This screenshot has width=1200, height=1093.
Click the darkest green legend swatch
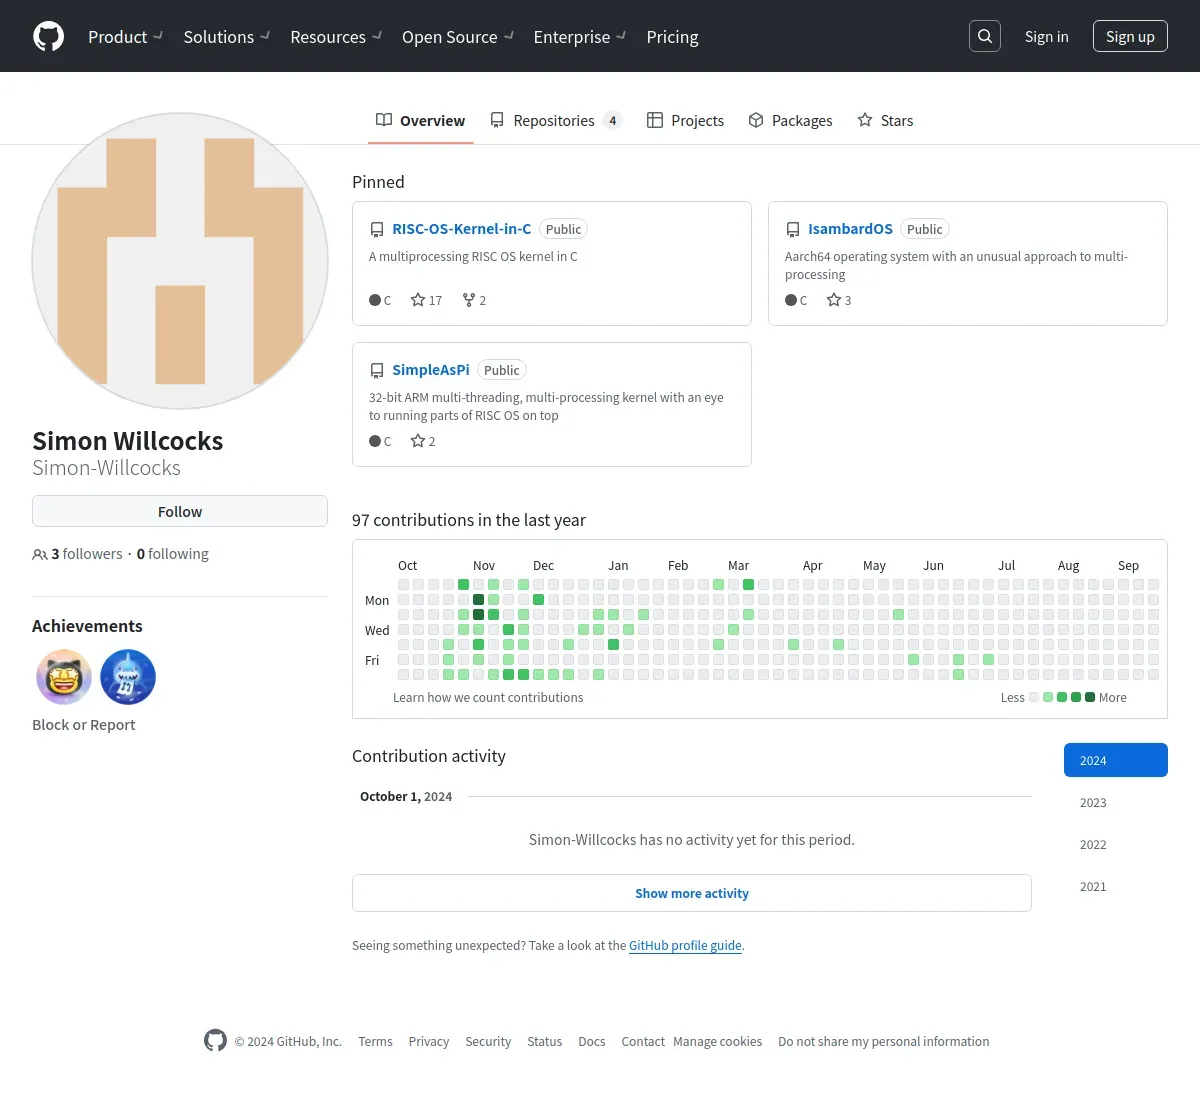(1090, 697)
